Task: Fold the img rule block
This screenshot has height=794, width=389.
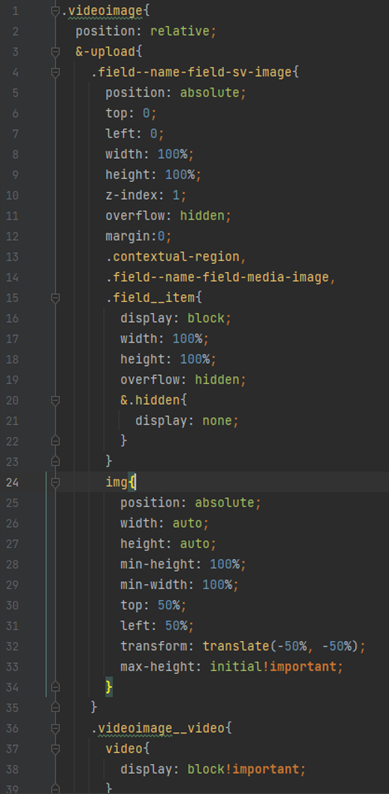Action: pyautogui.click(x=55, y=482)
